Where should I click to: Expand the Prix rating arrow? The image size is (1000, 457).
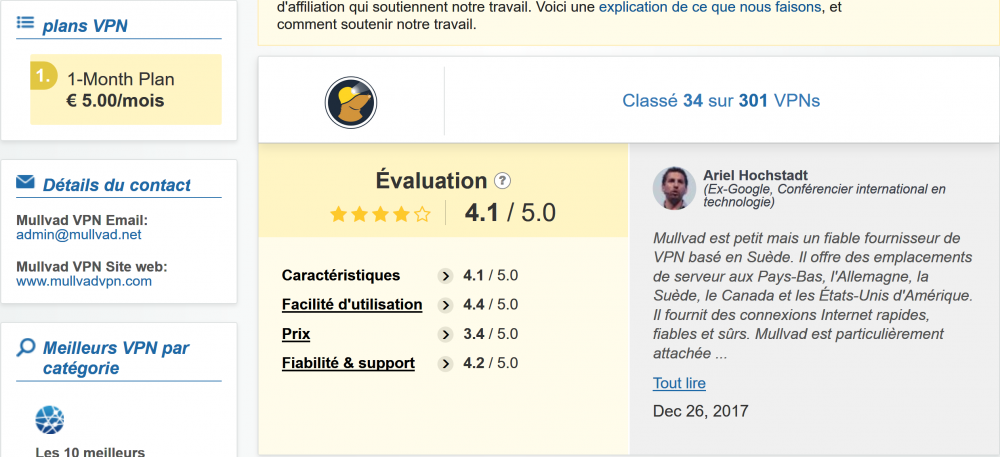click(x=446, y=334)
